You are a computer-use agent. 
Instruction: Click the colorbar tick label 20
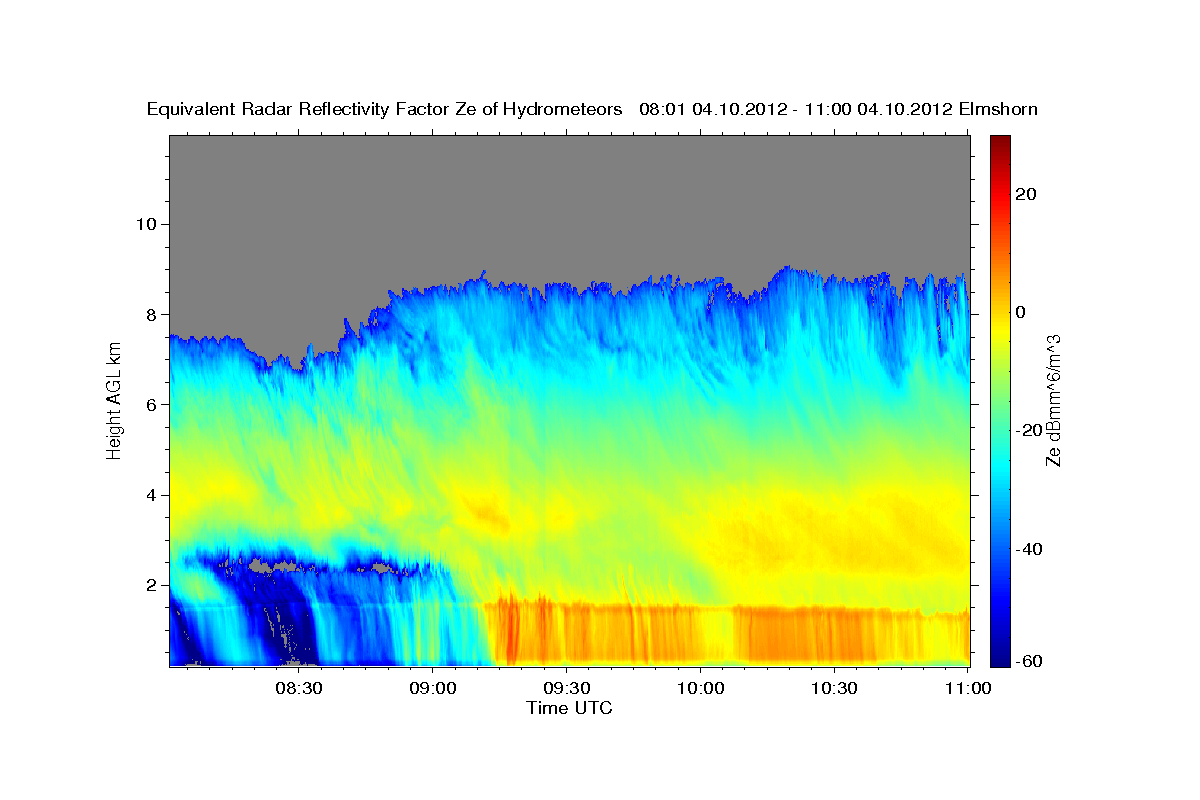[x=1027, y=195]
